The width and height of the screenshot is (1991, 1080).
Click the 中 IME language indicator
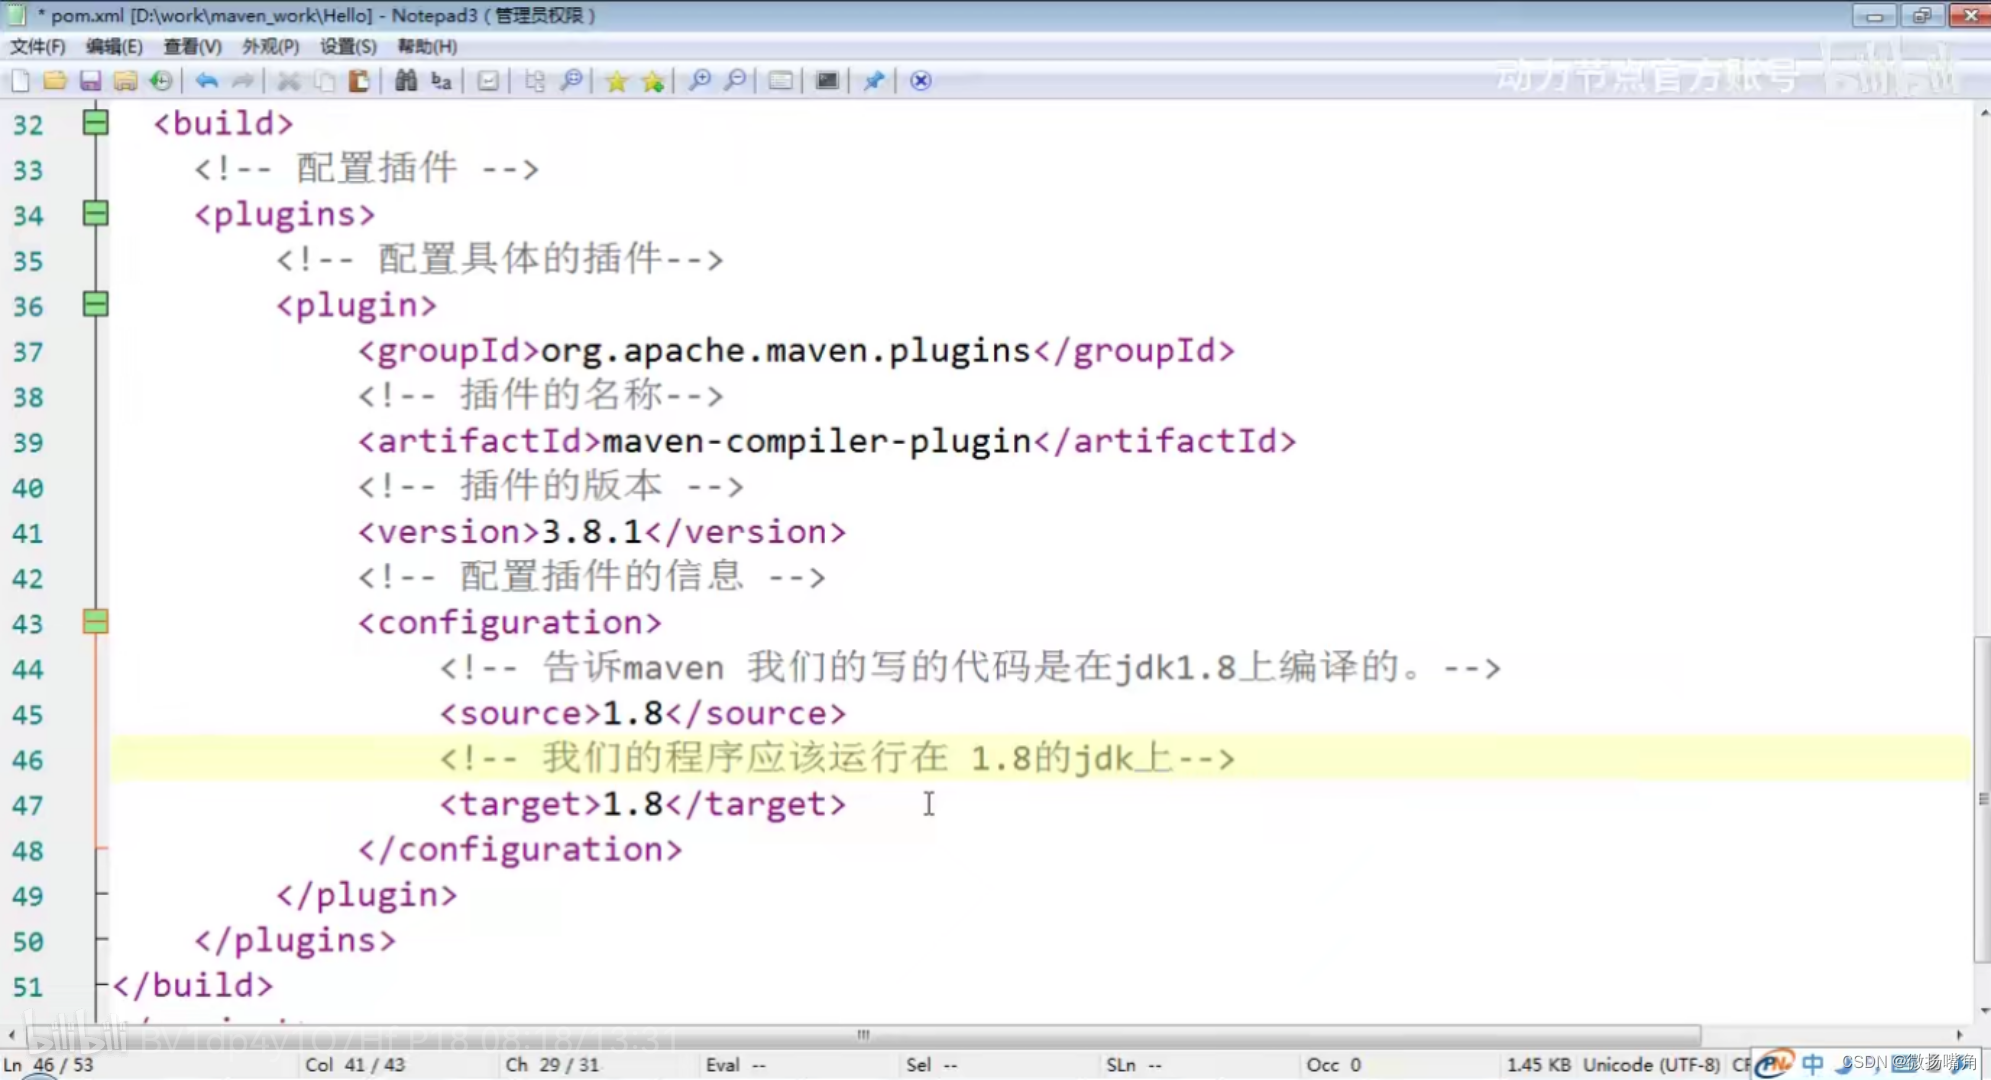[1812, 1064]
